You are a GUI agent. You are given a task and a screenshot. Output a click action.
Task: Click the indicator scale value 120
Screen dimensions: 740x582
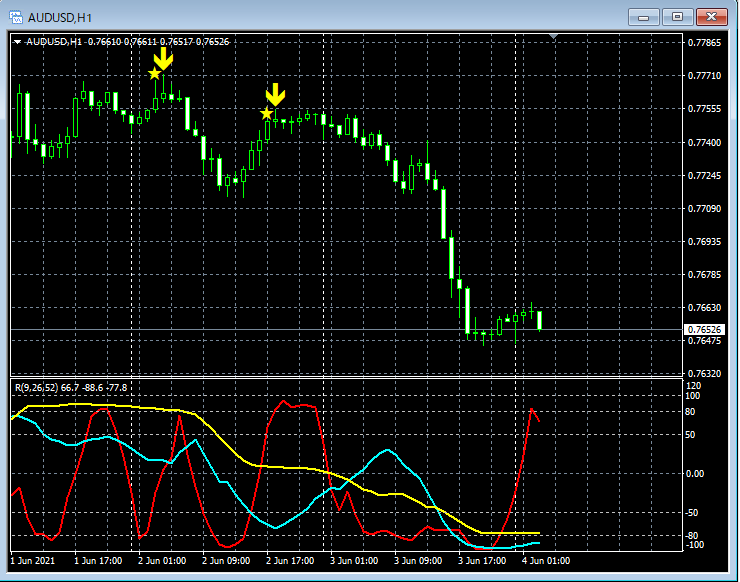click(x=693, y=386)
